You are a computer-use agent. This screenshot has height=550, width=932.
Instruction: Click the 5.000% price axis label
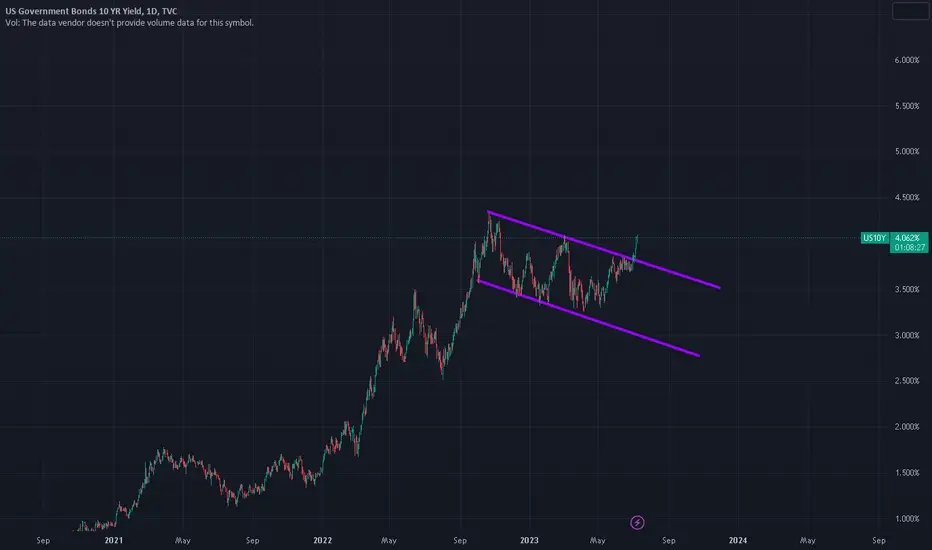click(x=906, y=152)
